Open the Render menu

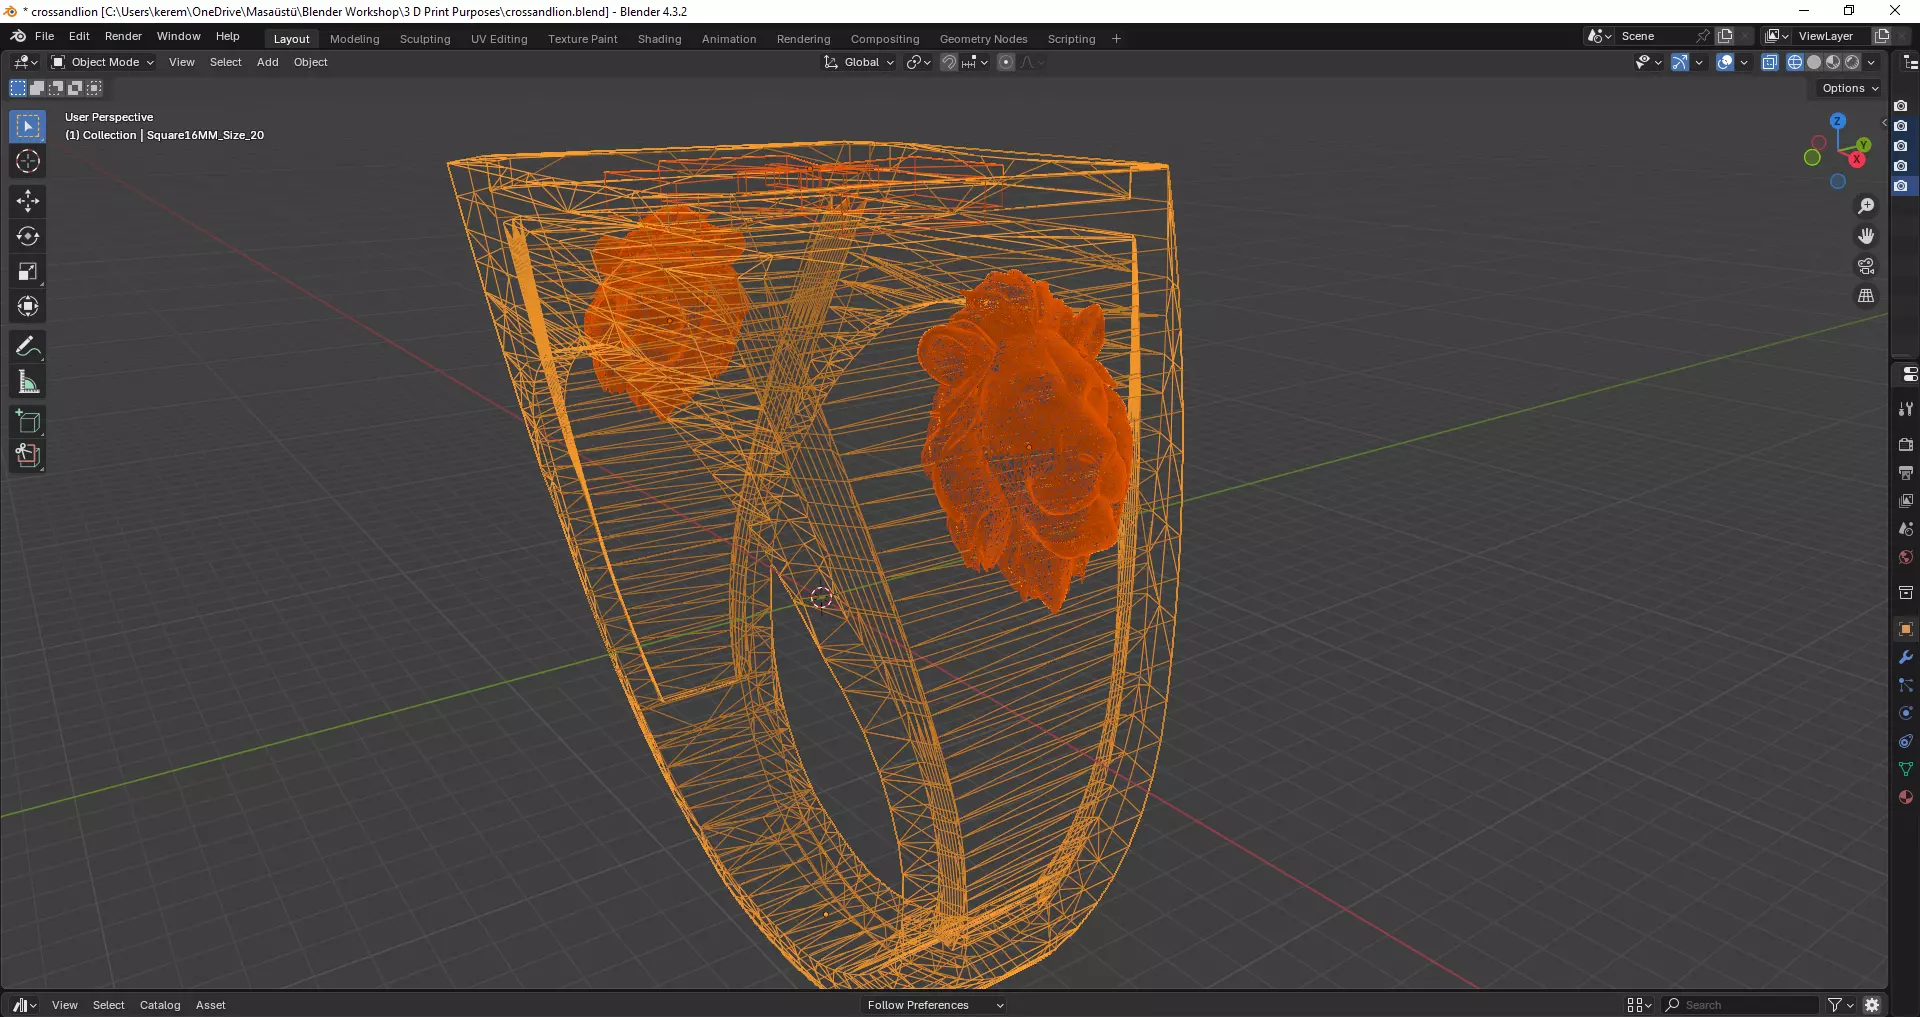click(x=123, y=36)
